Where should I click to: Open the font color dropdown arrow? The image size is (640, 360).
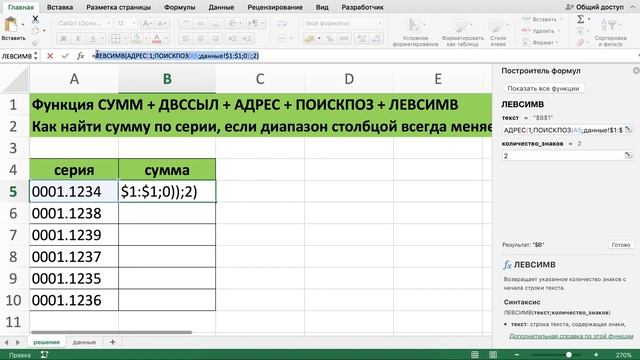click(167, 39)
